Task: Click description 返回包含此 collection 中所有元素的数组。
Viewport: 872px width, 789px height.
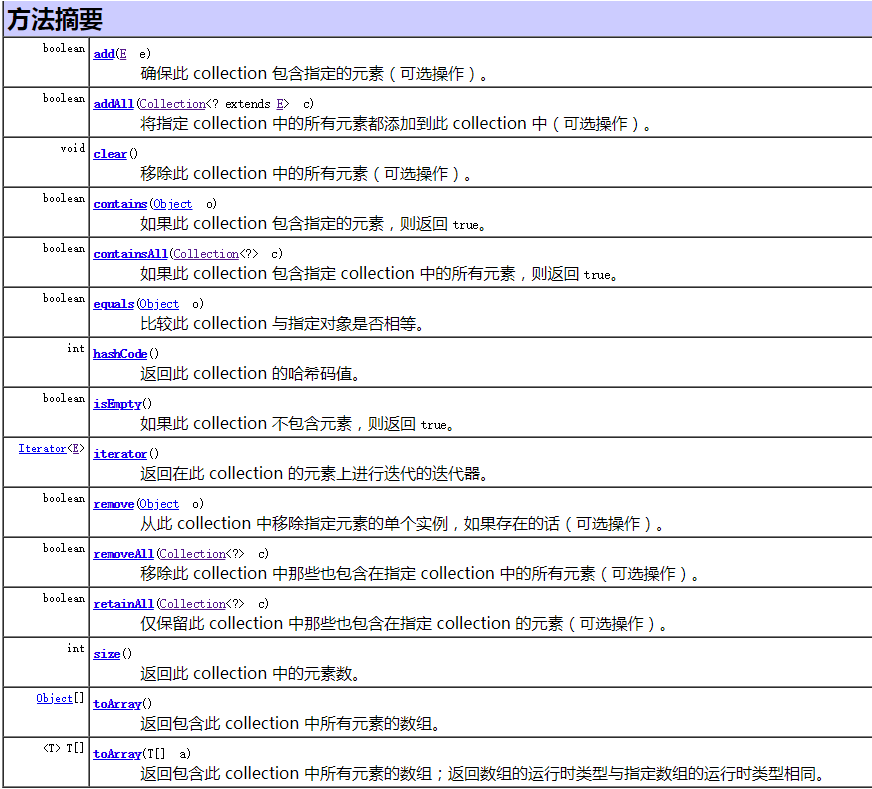Action: (290, 724)
